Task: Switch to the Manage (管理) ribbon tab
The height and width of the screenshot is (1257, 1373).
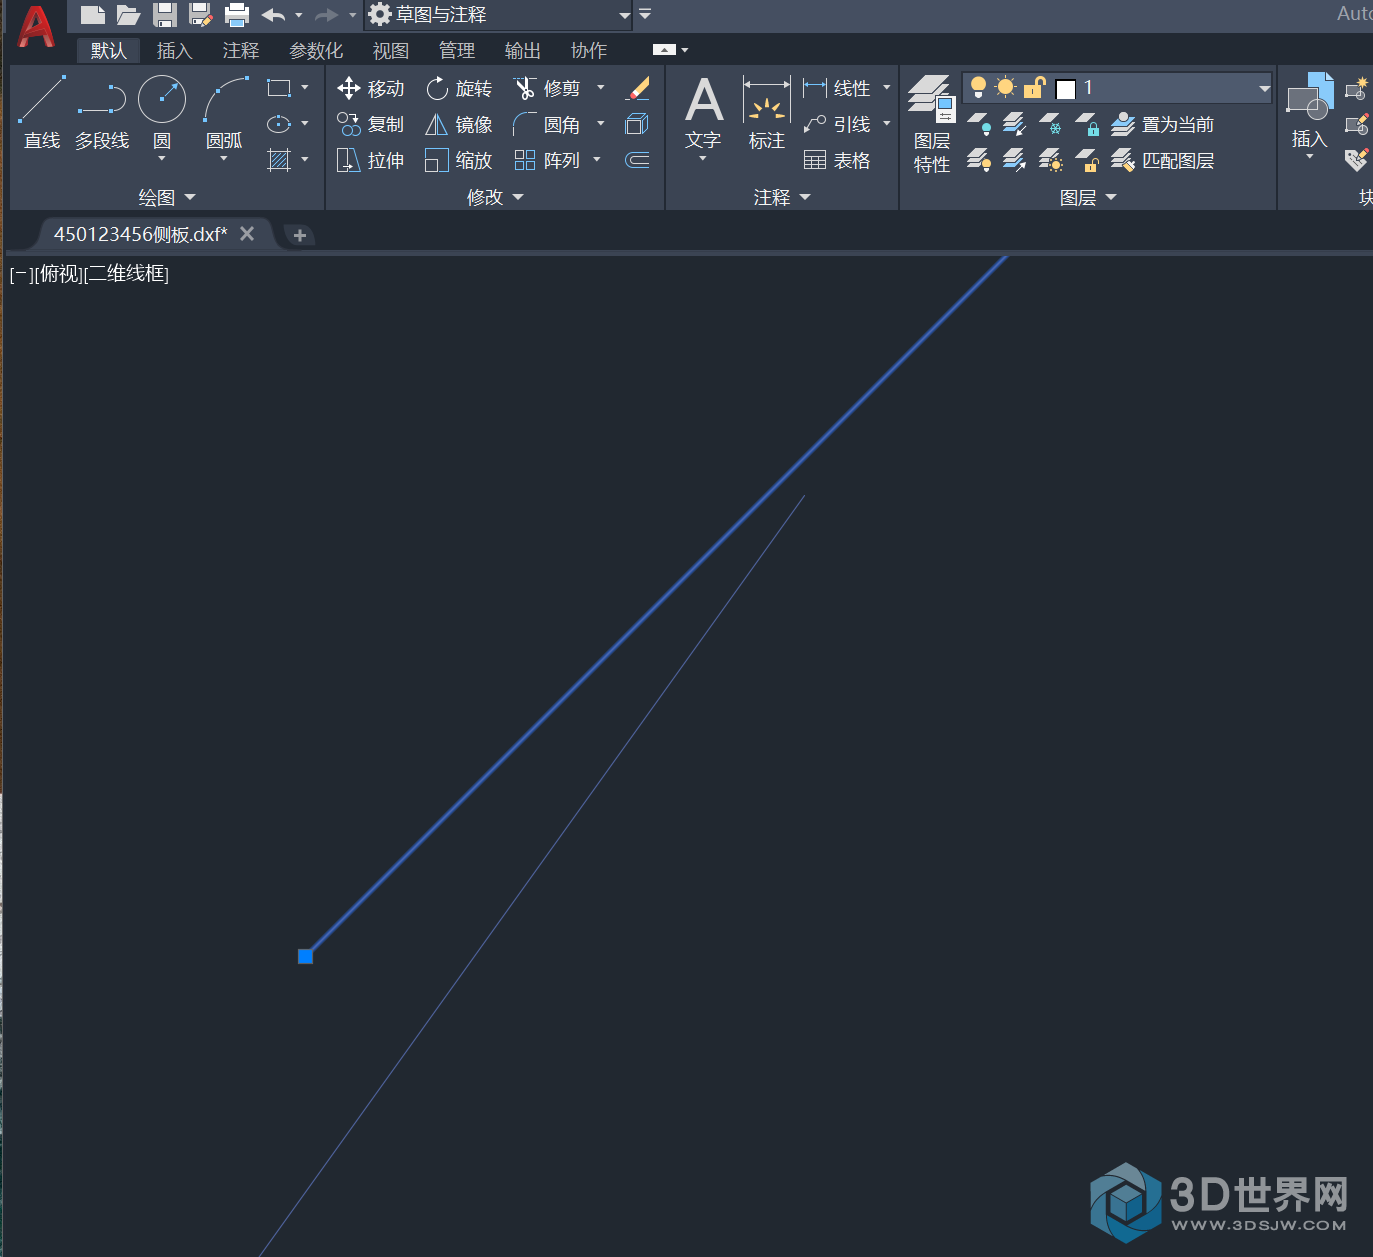Action: 456,50
